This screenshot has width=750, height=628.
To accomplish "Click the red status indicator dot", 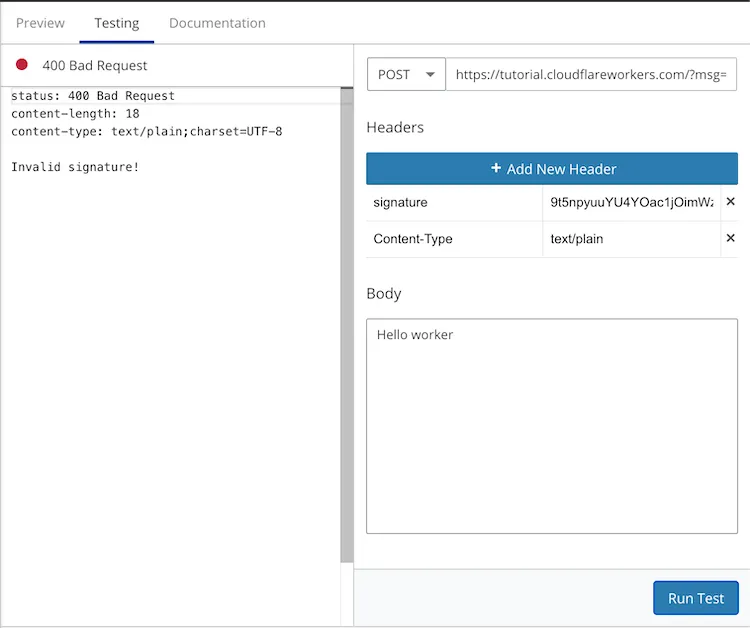I will pyautogui.click(x=22, y=65).
